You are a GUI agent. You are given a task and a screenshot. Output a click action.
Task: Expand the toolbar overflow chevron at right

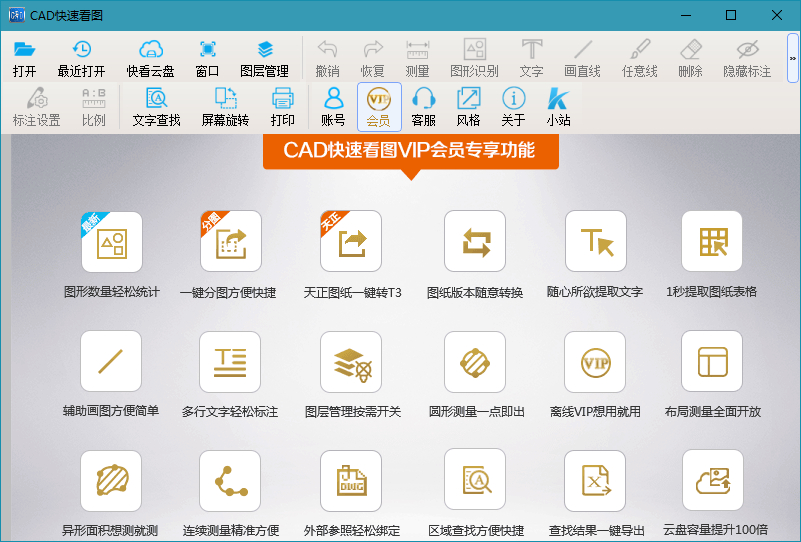point(792,58)
